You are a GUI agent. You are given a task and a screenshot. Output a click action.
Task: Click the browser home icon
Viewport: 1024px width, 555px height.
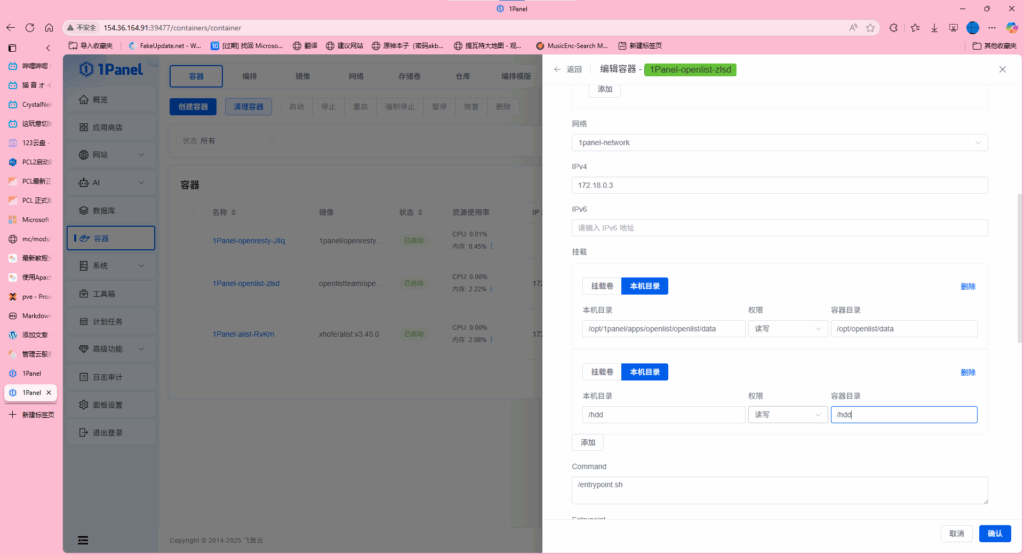point(49,27)
